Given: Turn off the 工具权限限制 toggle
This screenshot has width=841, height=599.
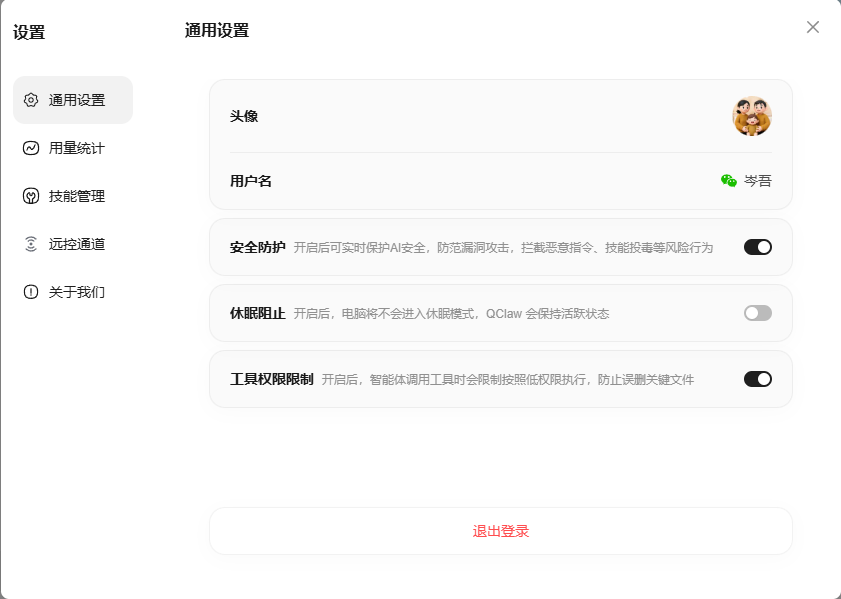Looking at the screenshot, I should click(x=757, y=379).
